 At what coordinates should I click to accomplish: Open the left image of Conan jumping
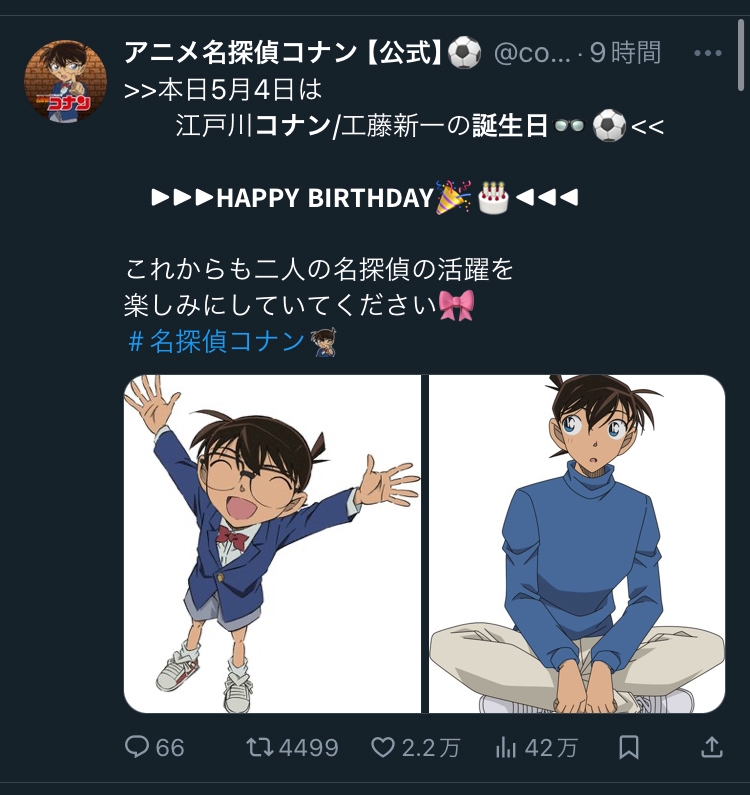tap(272, 543)
